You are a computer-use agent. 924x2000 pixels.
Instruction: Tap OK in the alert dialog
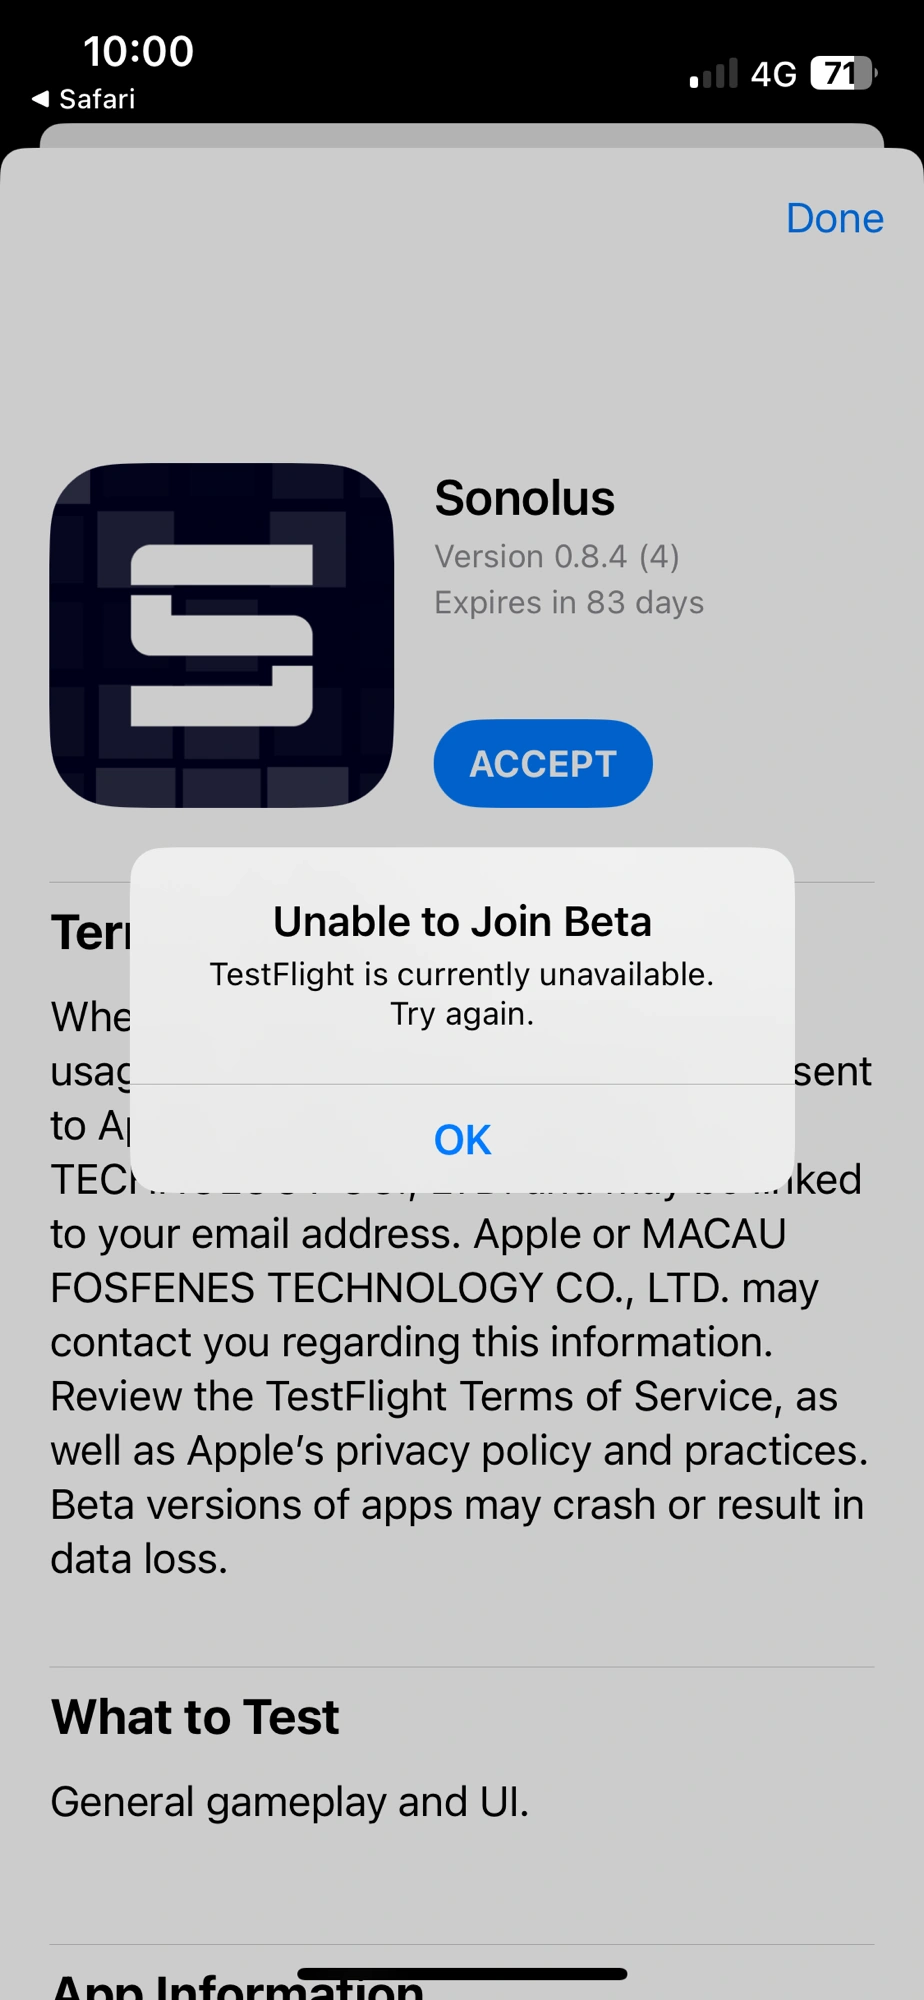point(462,1139)
